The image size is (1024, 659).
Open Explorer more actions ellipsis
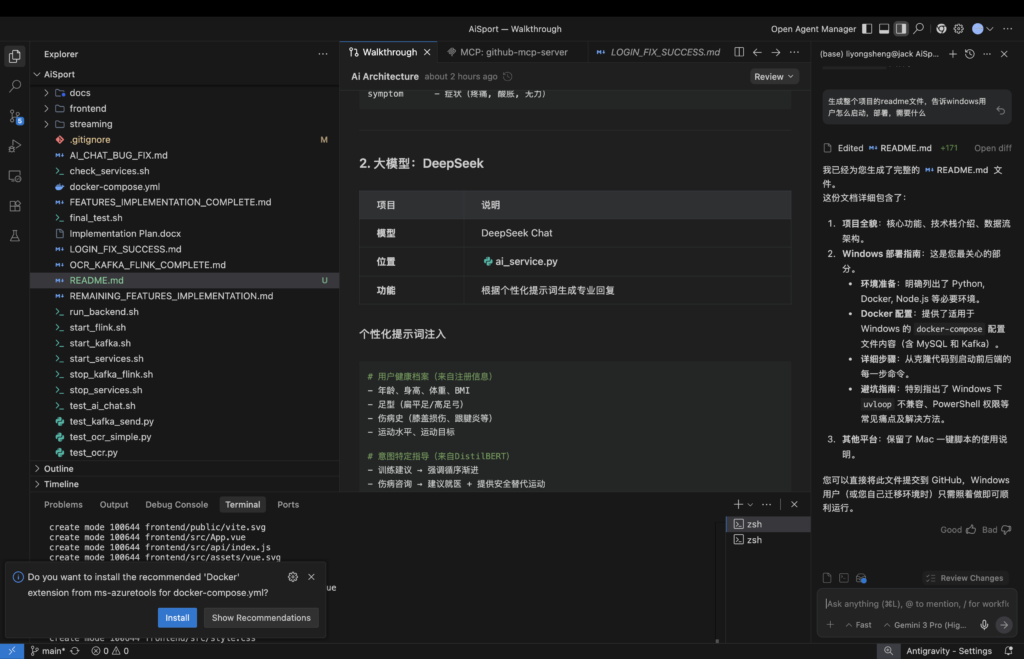[323, 54]
